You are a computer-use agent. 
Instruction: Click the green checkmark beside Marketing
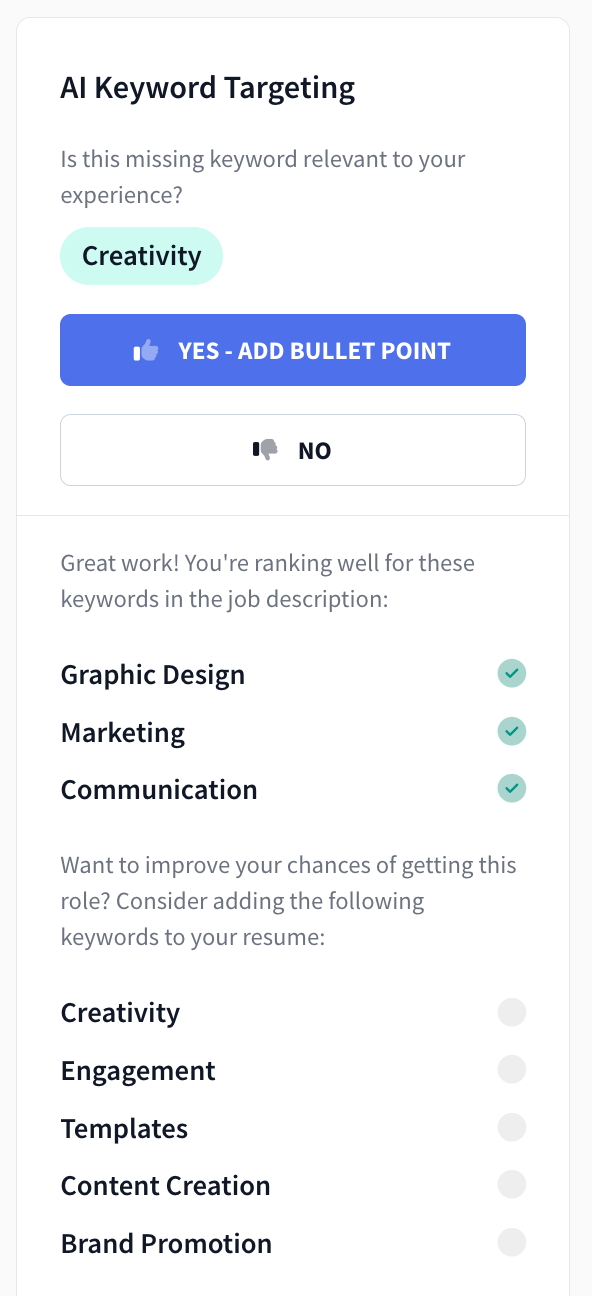[x=511, y=731]
